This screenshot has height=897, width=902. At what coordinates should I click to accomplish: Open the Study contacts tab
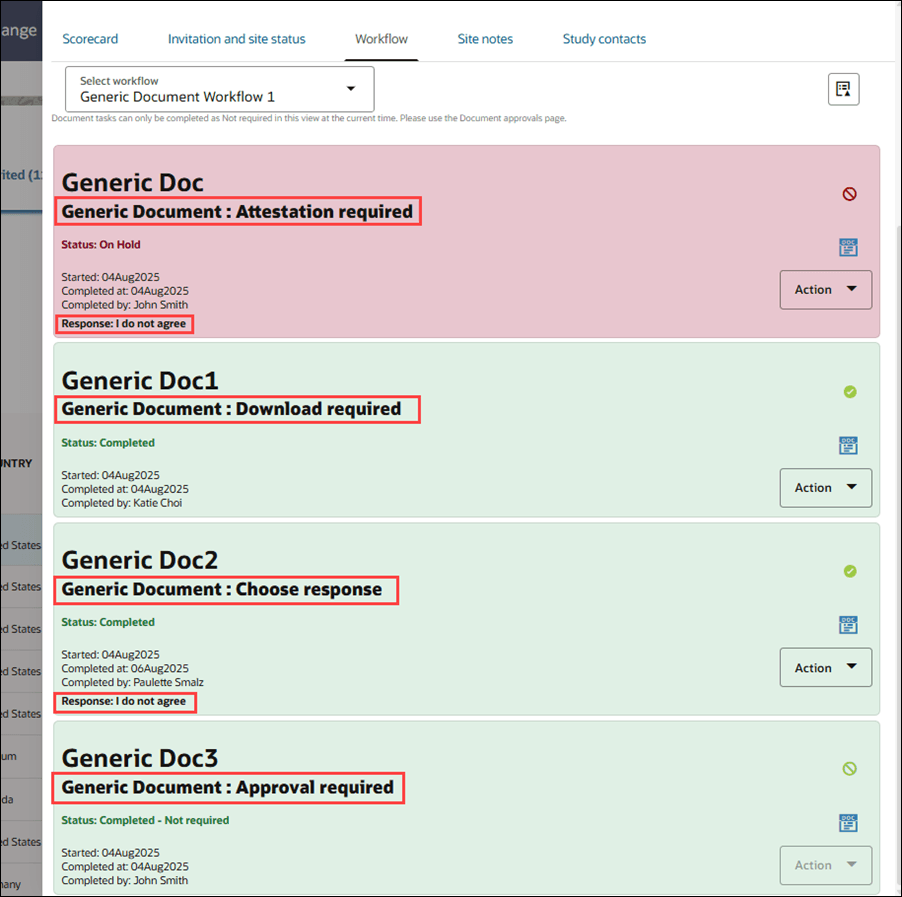point(604,39)
